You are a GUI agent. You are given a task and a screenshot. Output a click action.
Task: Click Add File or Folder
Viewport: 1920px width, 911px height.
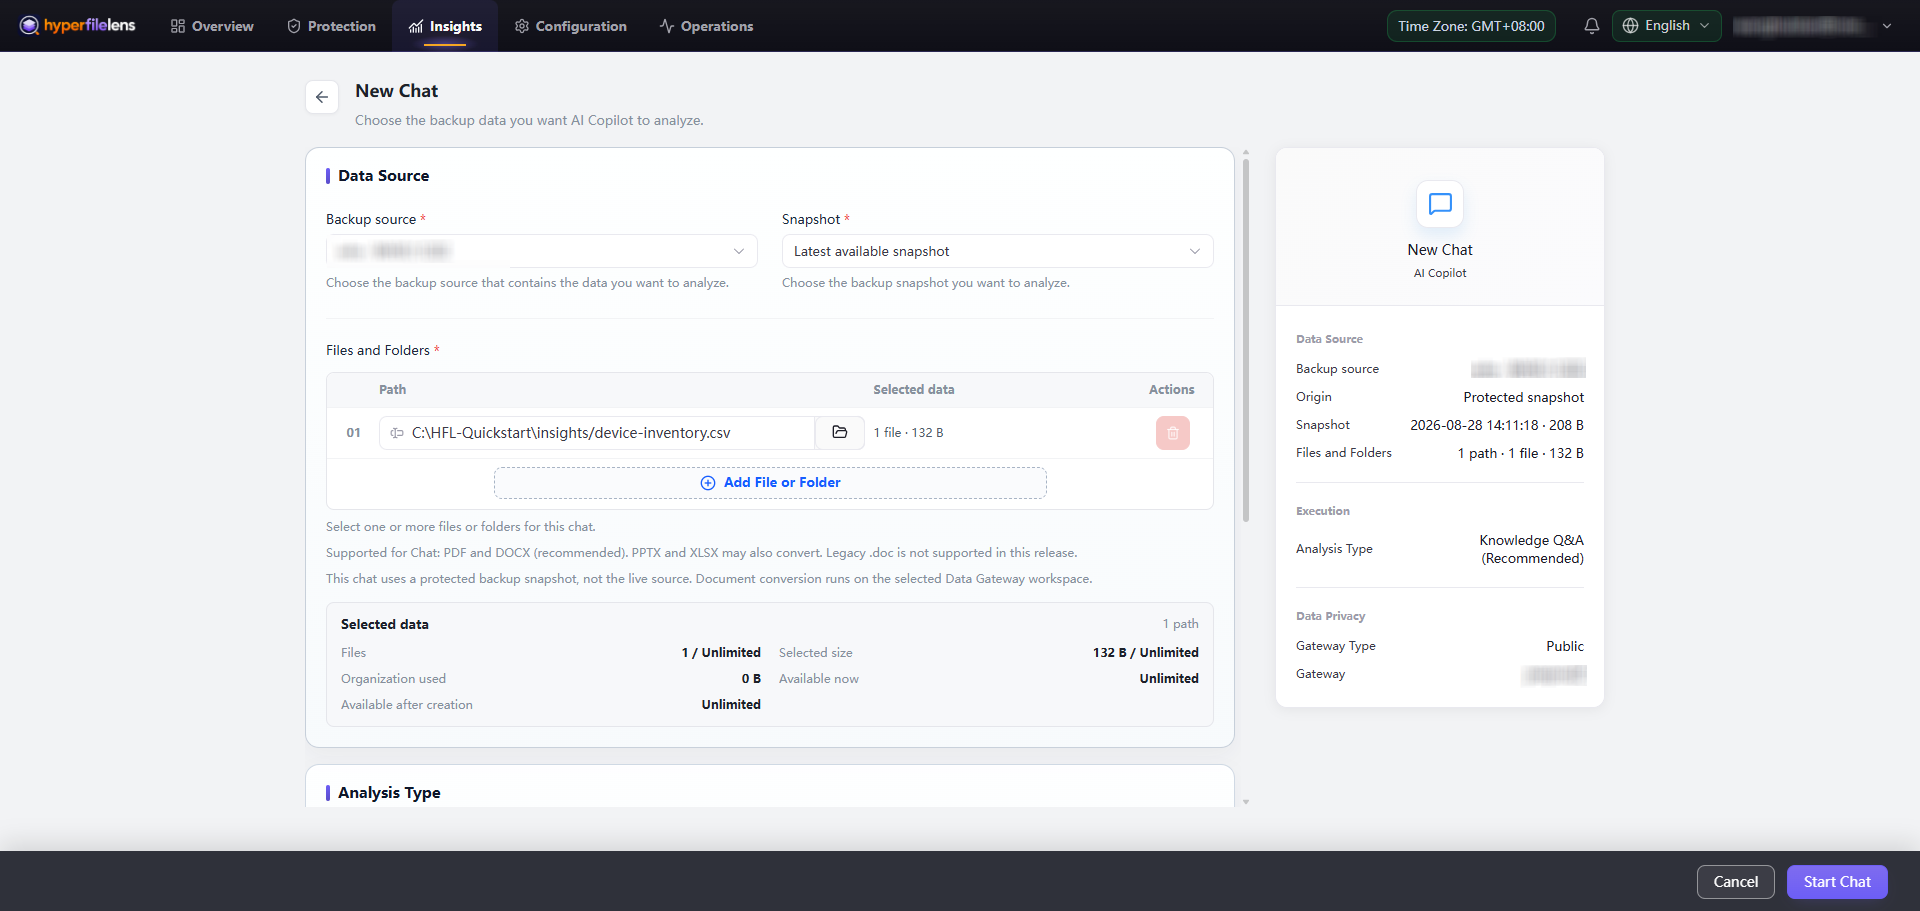tap(770, 483)
